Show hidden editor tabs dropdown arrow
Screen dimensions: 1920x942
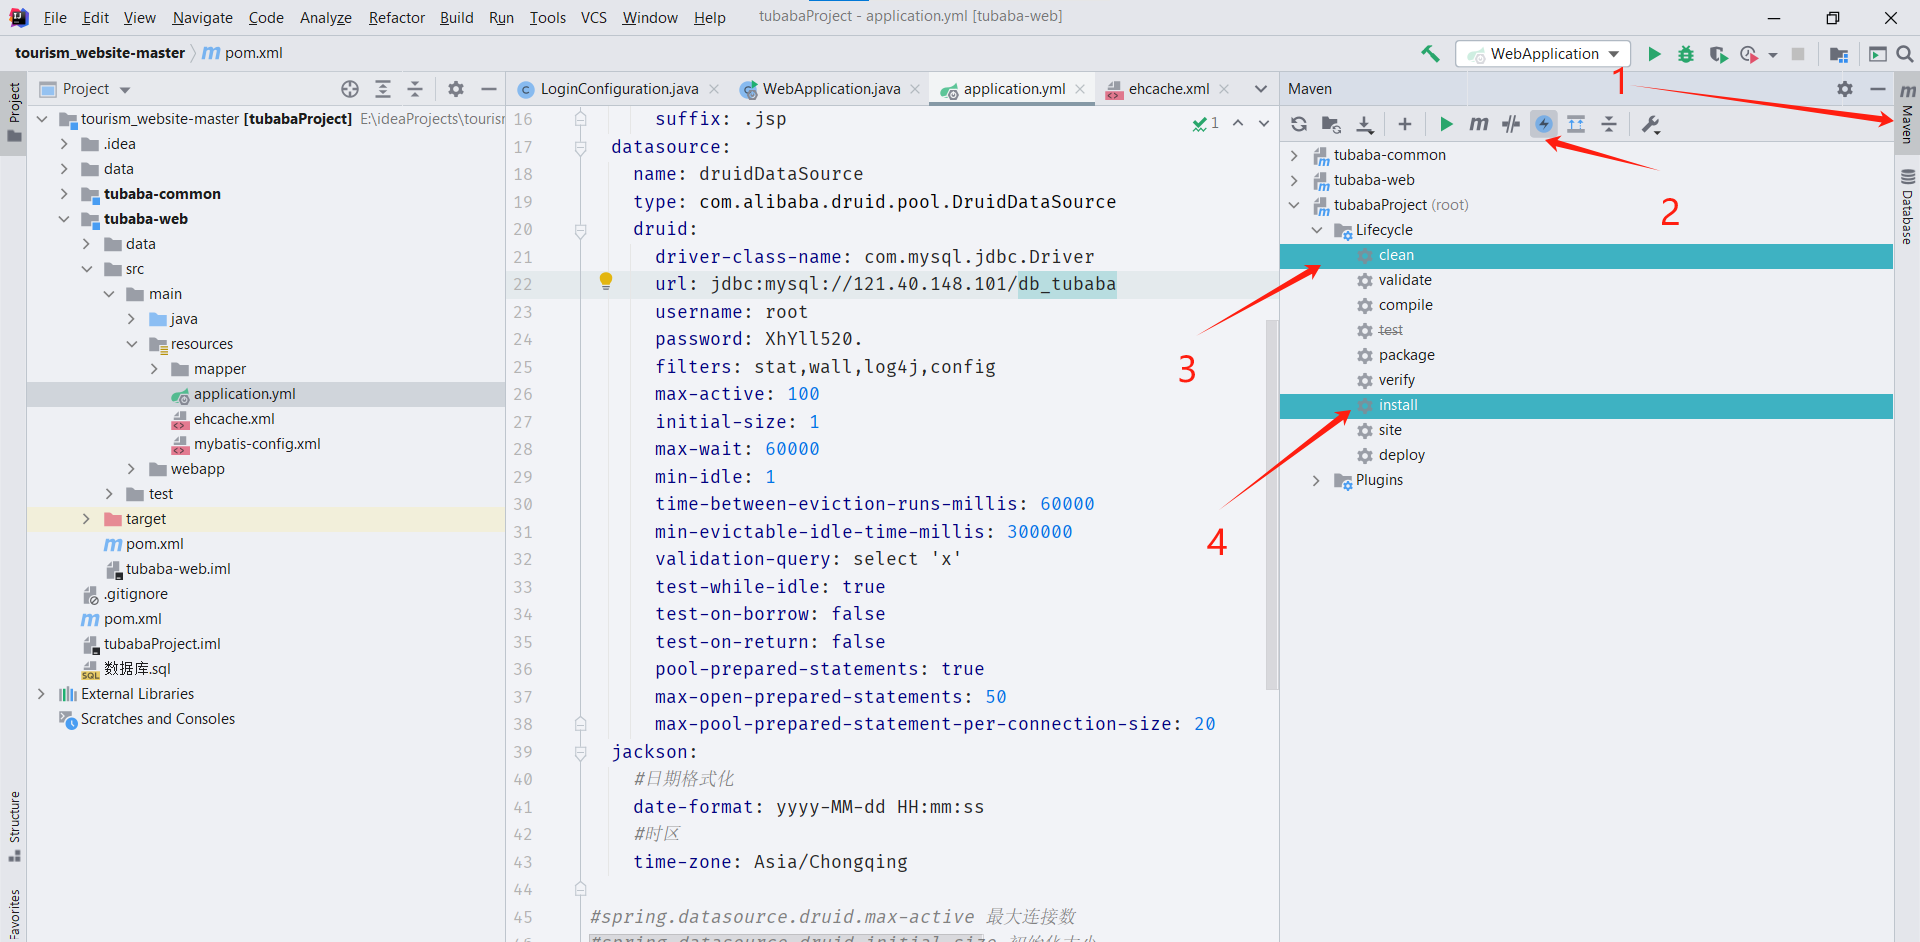(x=1261, y=89)
